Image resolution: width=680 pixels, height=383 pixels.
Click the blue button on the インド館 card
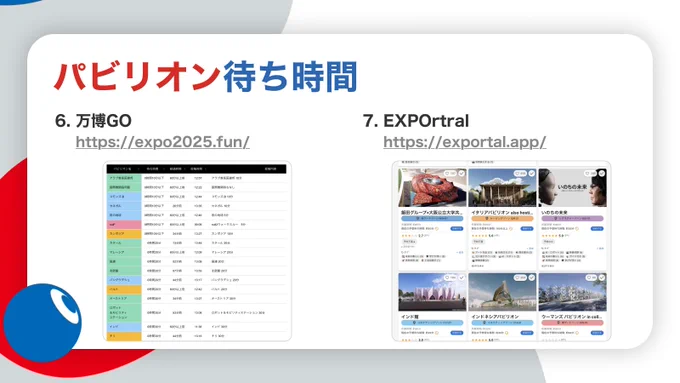coord(457,333)
